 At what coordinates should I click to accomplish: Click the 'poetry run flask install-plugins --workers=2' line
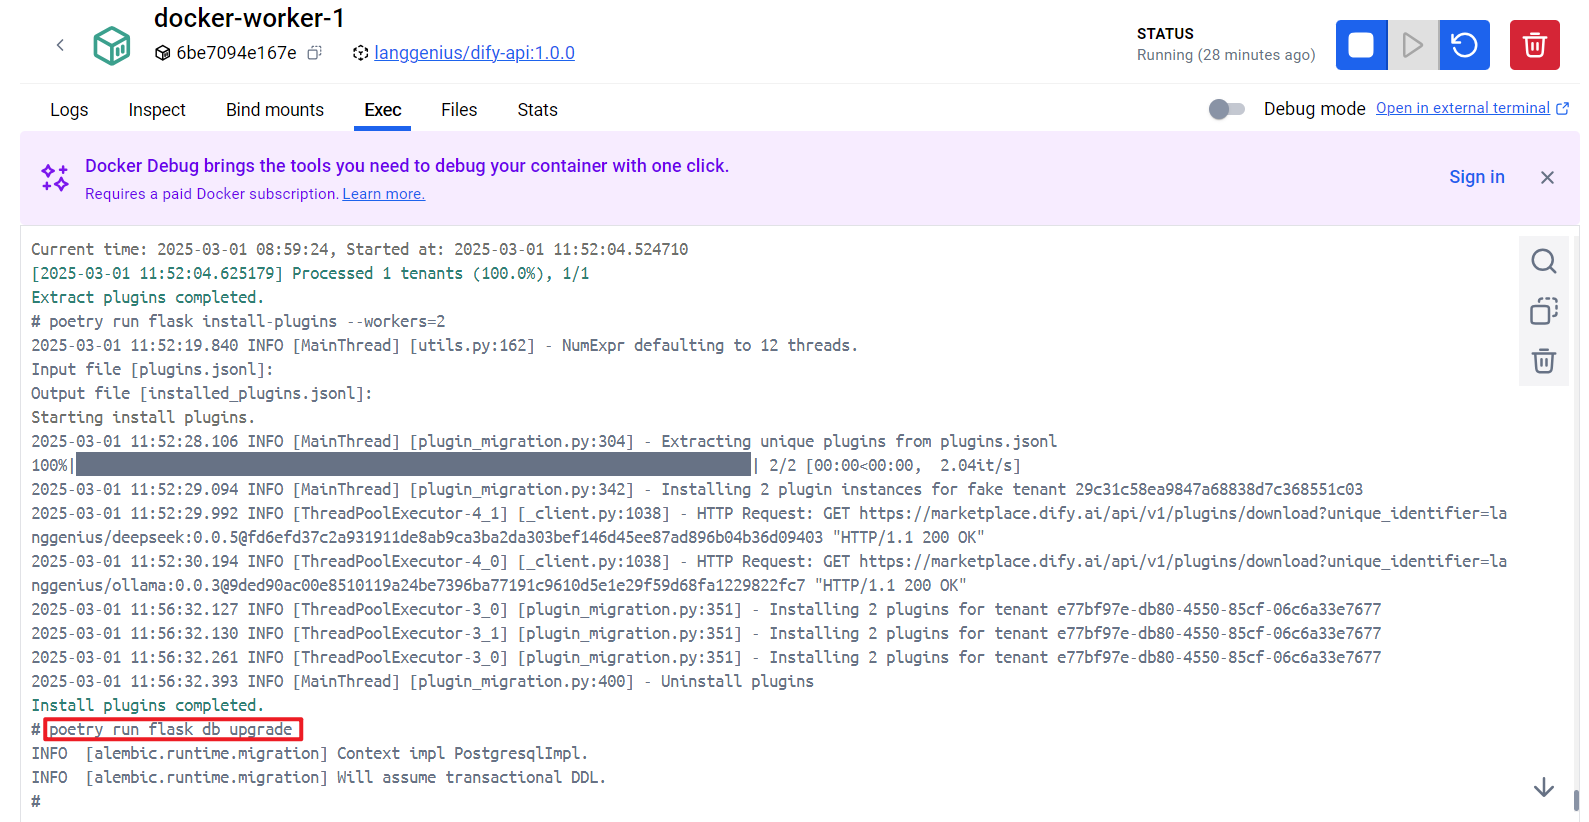[238, 321]
